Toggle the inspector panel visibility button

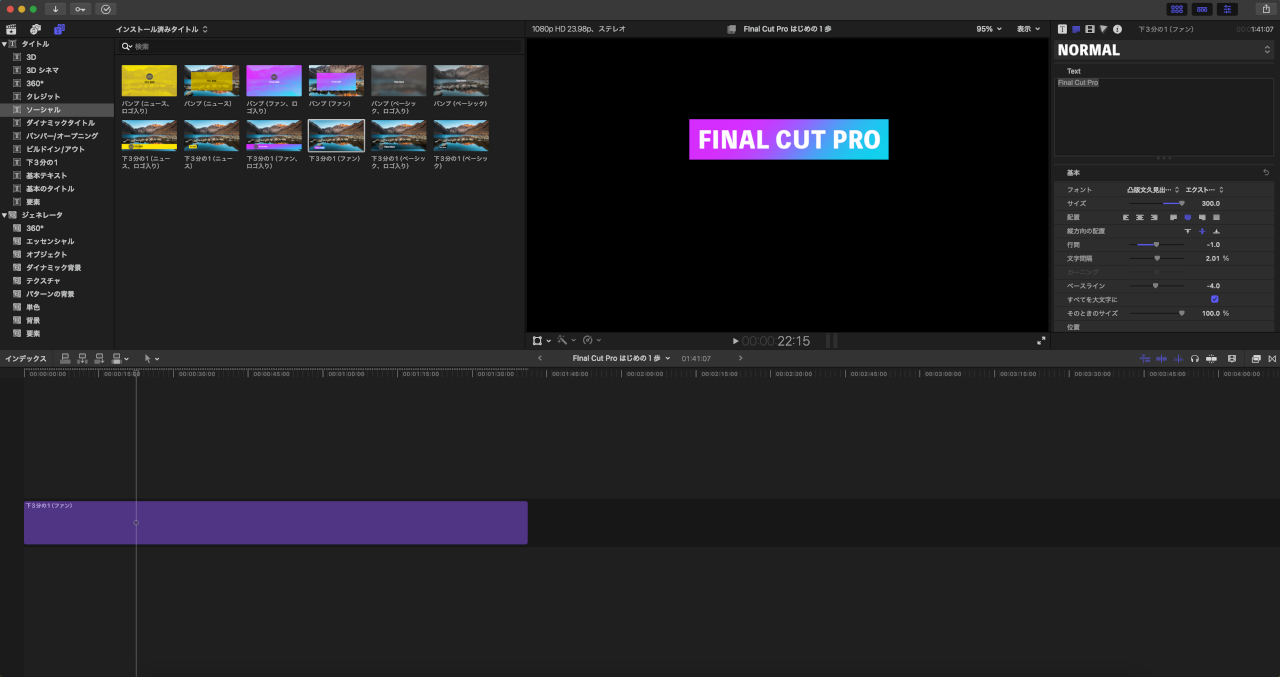(x=1227, y=9)
